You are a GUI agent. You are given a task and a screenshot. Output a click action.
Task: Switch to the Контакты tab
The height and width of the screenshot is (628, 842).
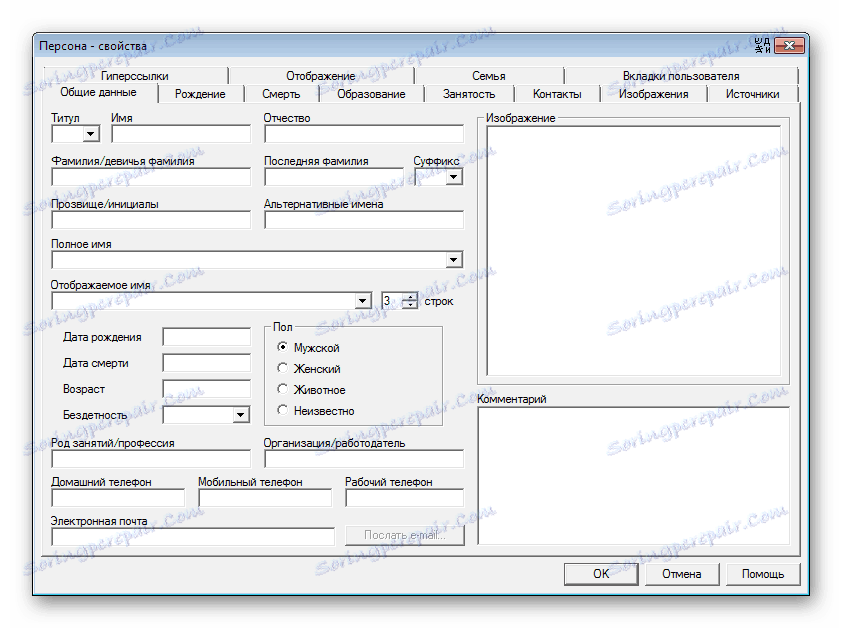click(x=557, y=94)
